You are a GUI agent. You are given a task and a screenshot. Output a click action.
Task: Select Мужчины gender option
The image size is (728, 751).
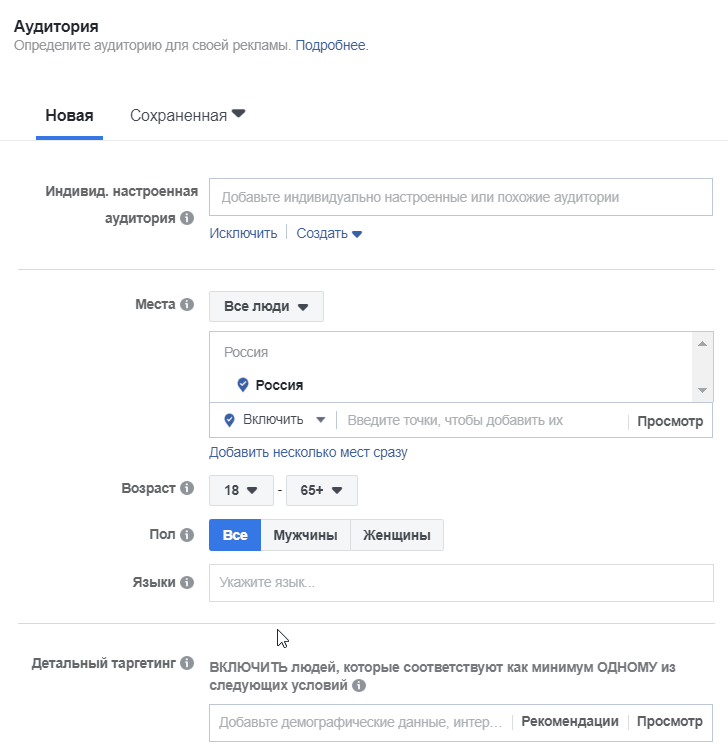(x=306, y=535)
